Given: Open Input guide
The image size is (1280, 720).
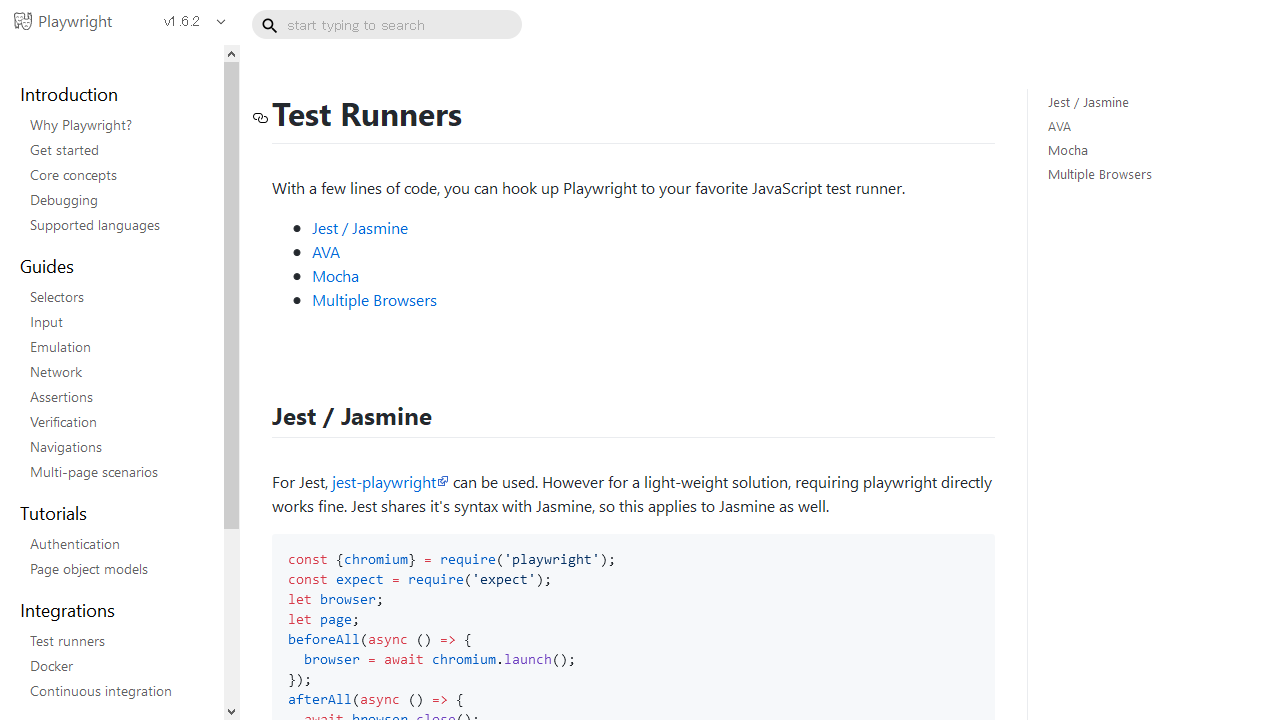Looking at the screenshot, I should (46, 322).
